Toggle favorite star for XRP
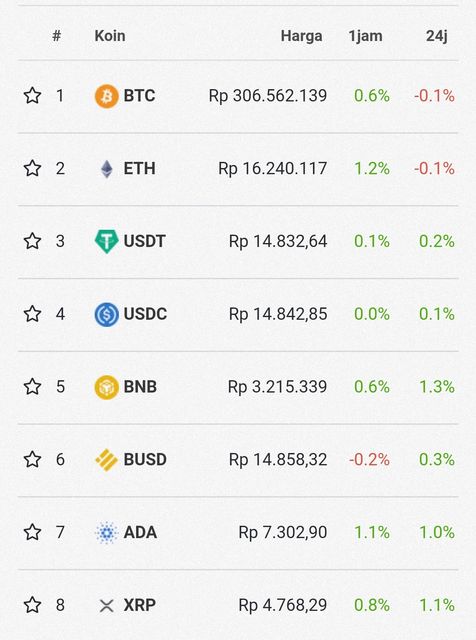Image resolution: width=476 pixels, height=640 pixels. 32,605
